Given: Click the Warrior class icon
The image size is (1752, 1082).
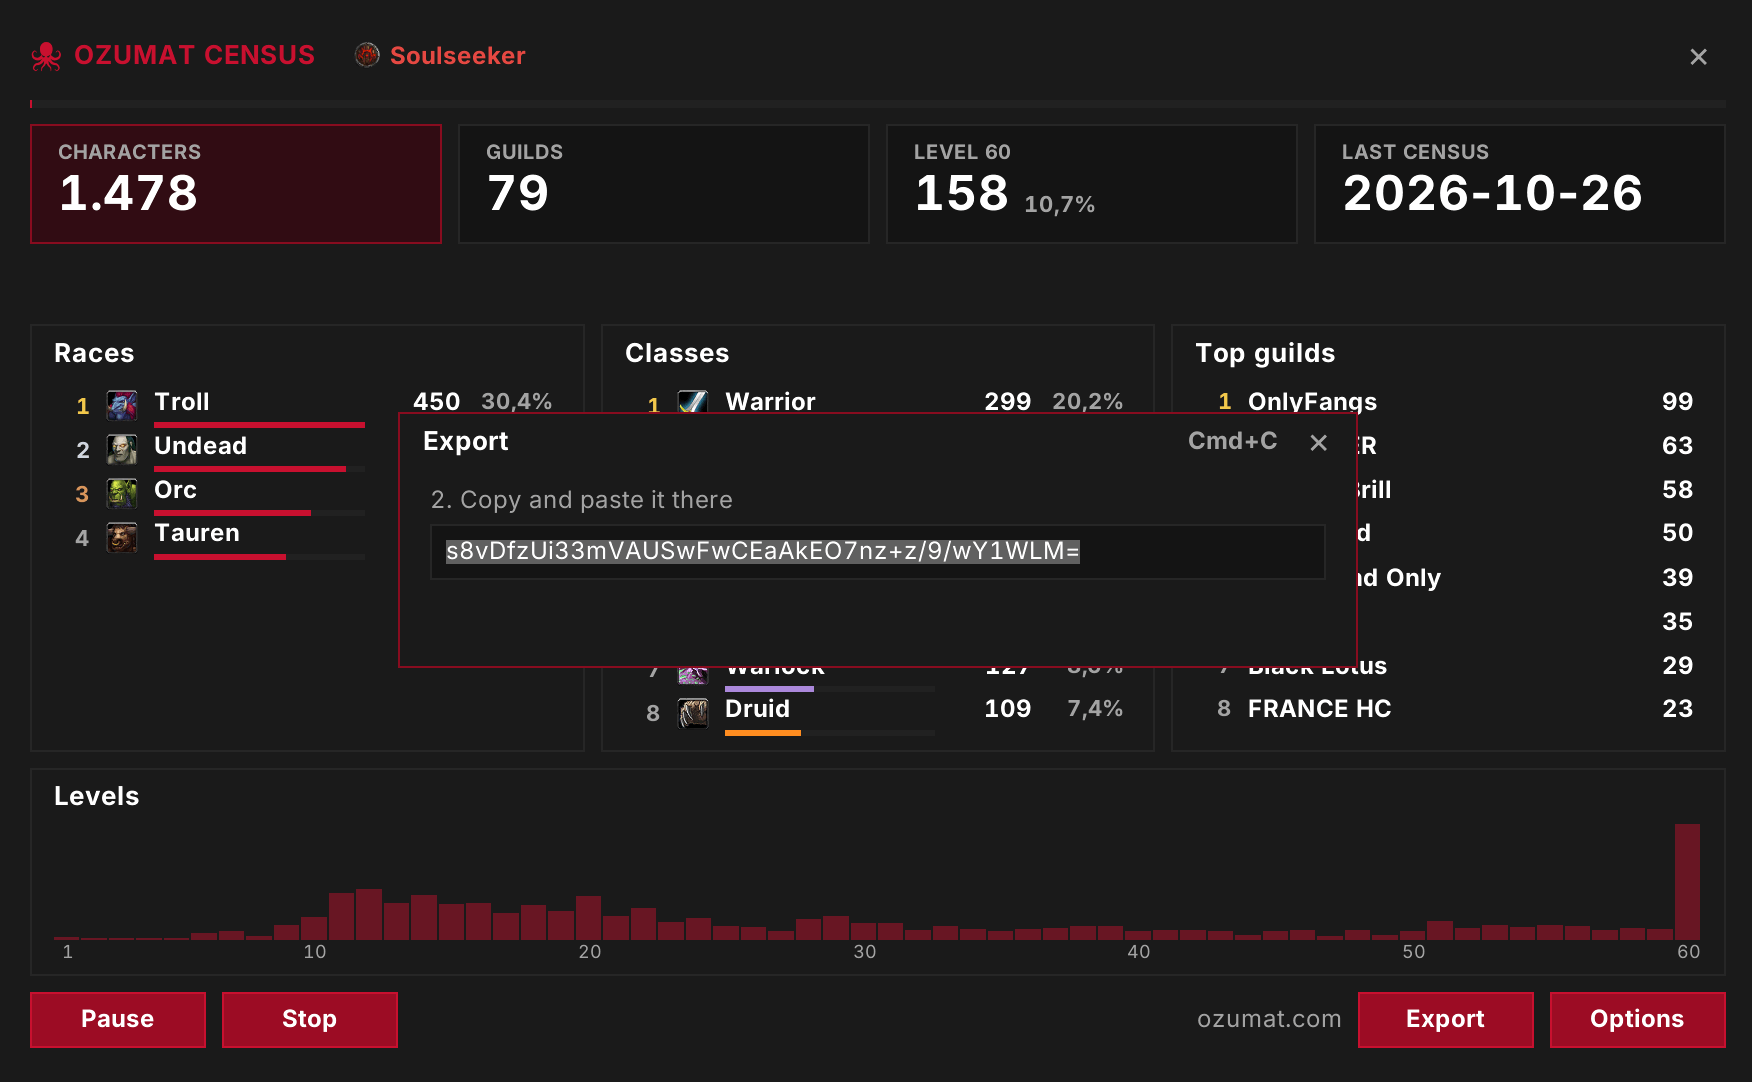Looking at the screenshot, I should tap(693, 402).
